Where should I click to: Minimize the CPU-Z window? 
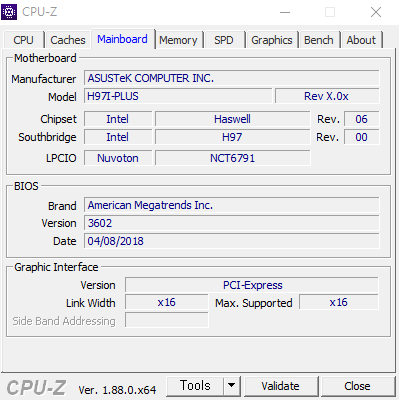coord(285,12)
